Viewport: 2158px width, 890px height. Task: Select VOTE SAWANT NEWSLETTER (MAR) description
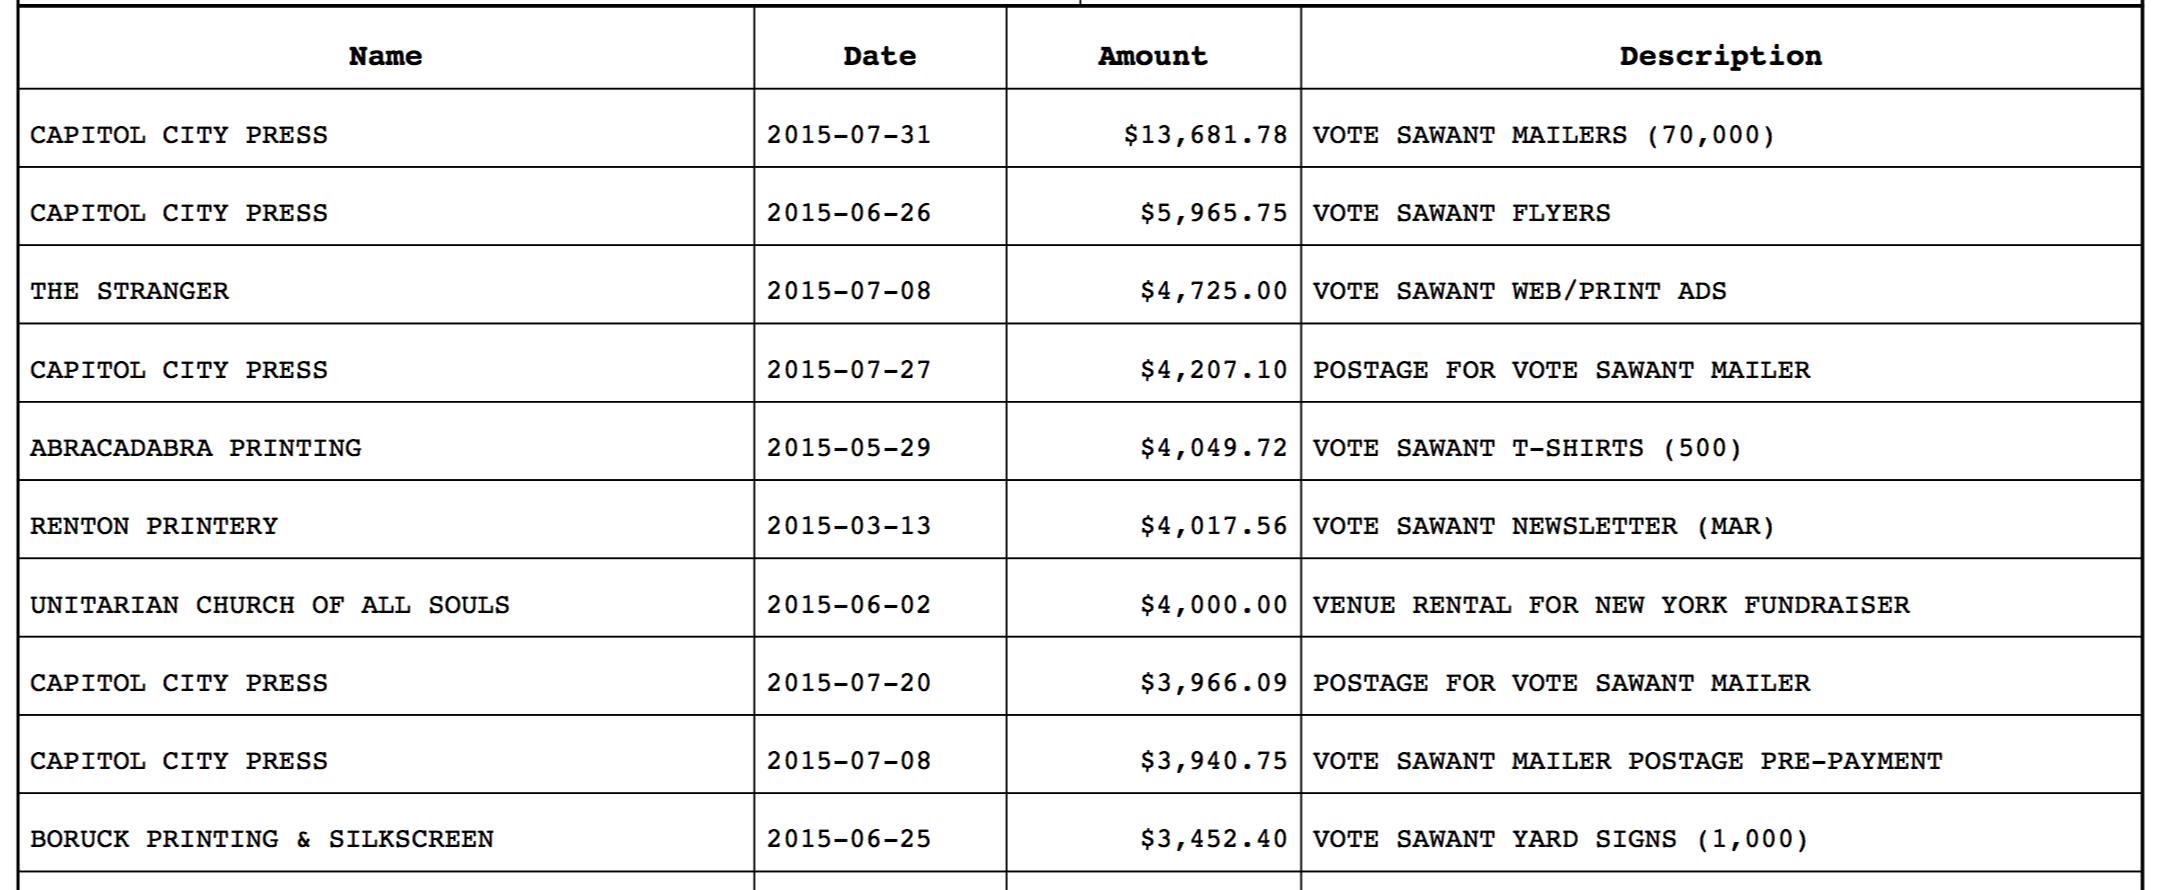point(1543,526)
